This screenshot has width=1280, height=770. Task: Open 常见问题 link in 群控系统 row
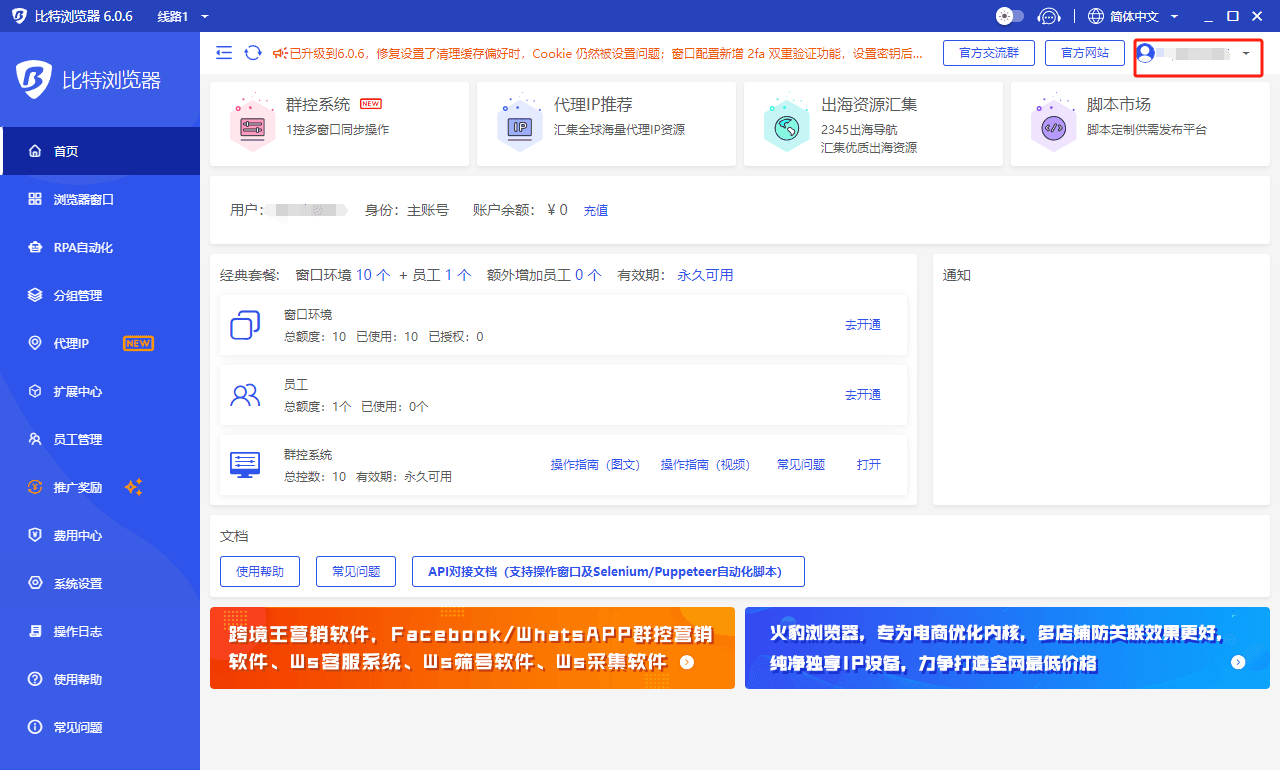(x=801, y=465)
